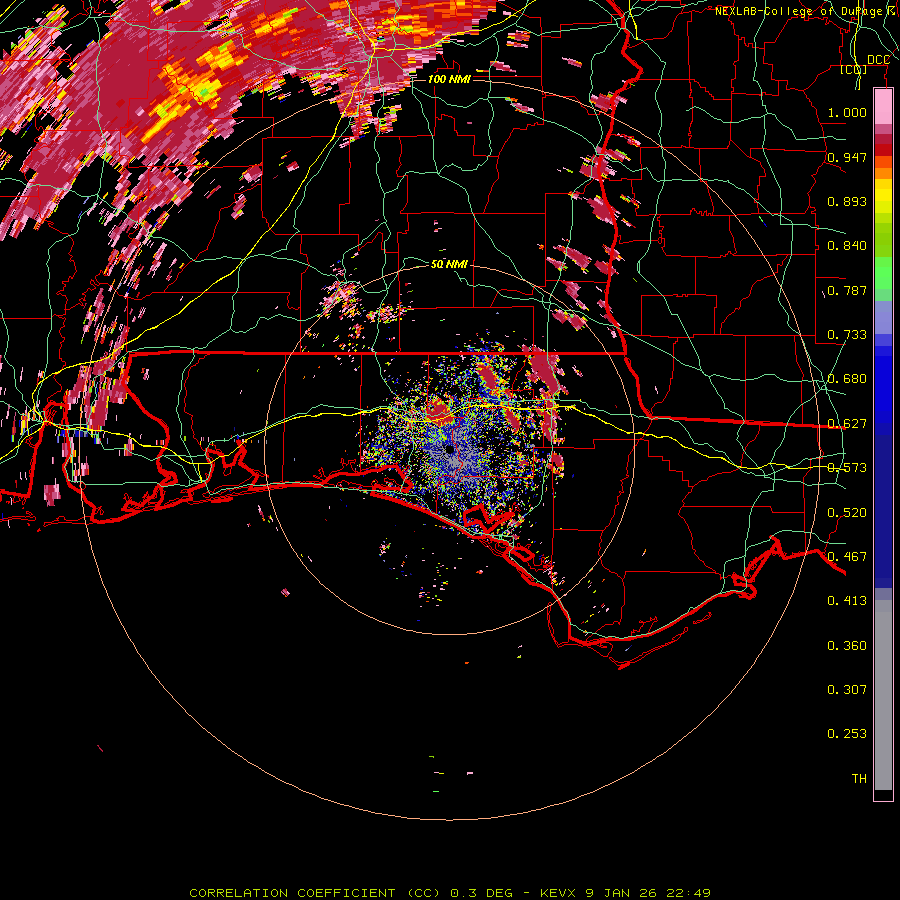
Task: Click the 0.893 scale value
Action: pos(847,201)
